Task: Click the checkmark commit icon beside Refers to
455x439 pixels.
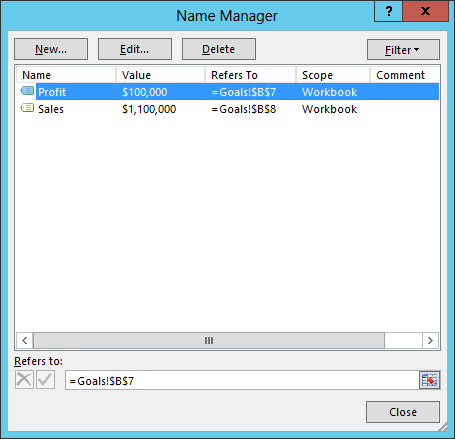Action: 45,380
